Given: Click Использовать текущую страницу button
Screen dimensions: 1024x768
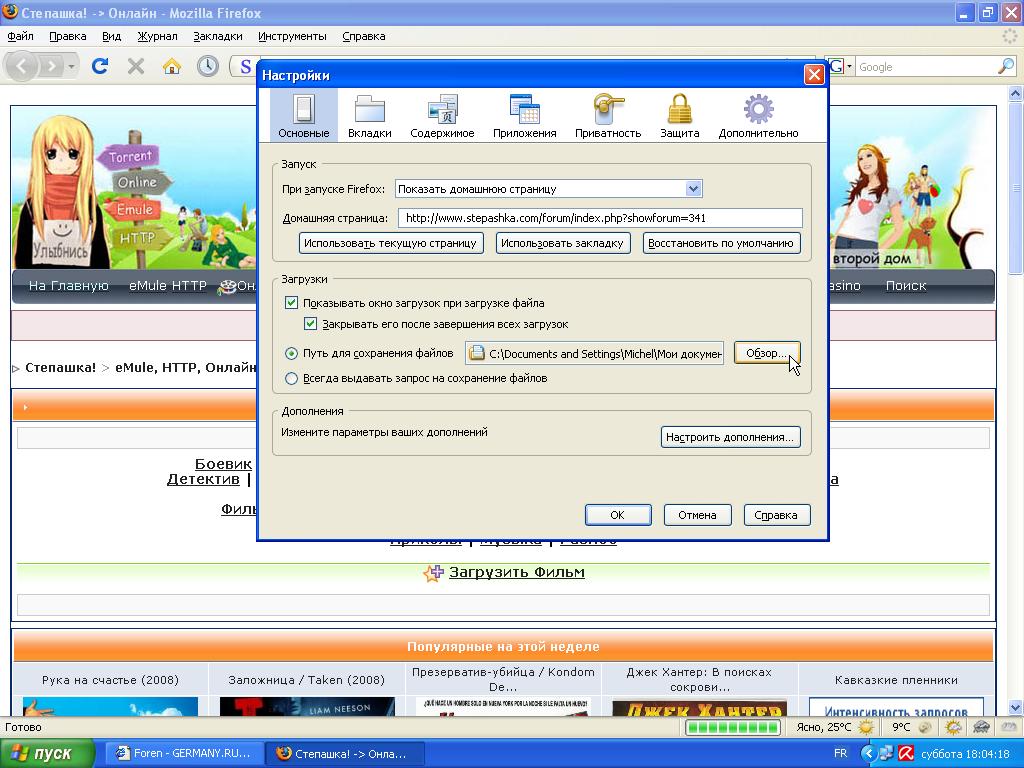Looking at the screenshot, I should [x=391, y=244].
